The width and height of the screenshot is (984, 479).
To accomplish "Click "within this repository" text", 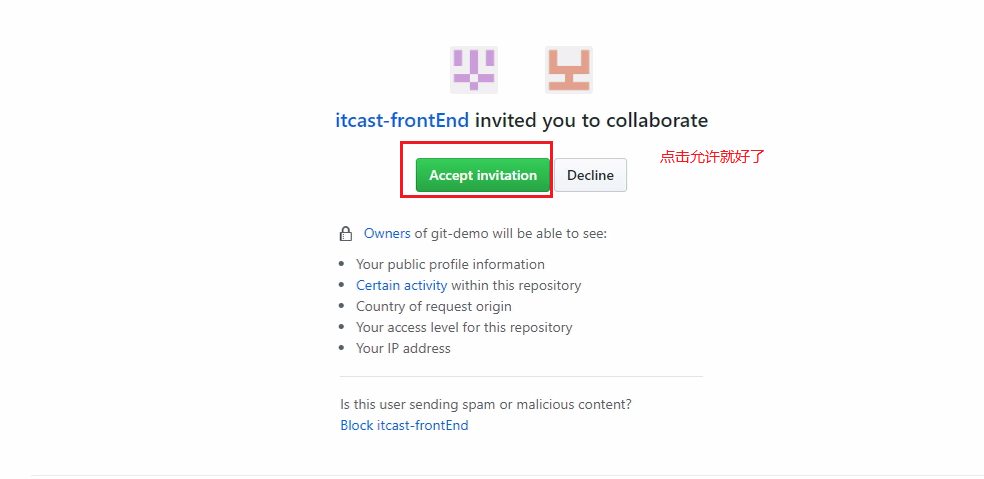I will point(516,285).
